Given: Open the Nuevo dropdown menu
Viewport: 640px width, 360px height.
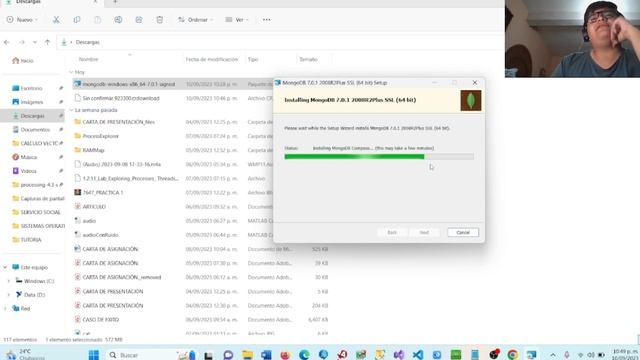Looking at the screenshot, I should click(22, 20).
